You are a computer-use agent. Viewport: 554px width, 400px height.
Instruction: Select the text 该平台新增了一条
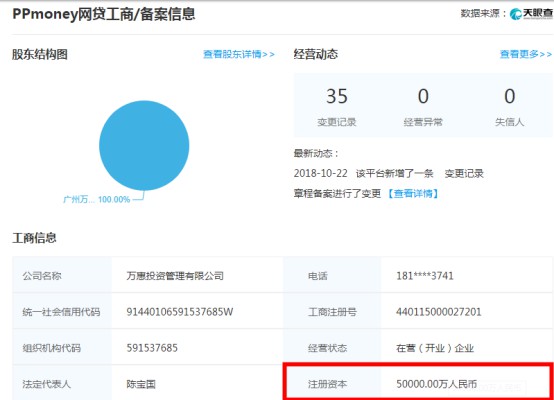[395, 173]
